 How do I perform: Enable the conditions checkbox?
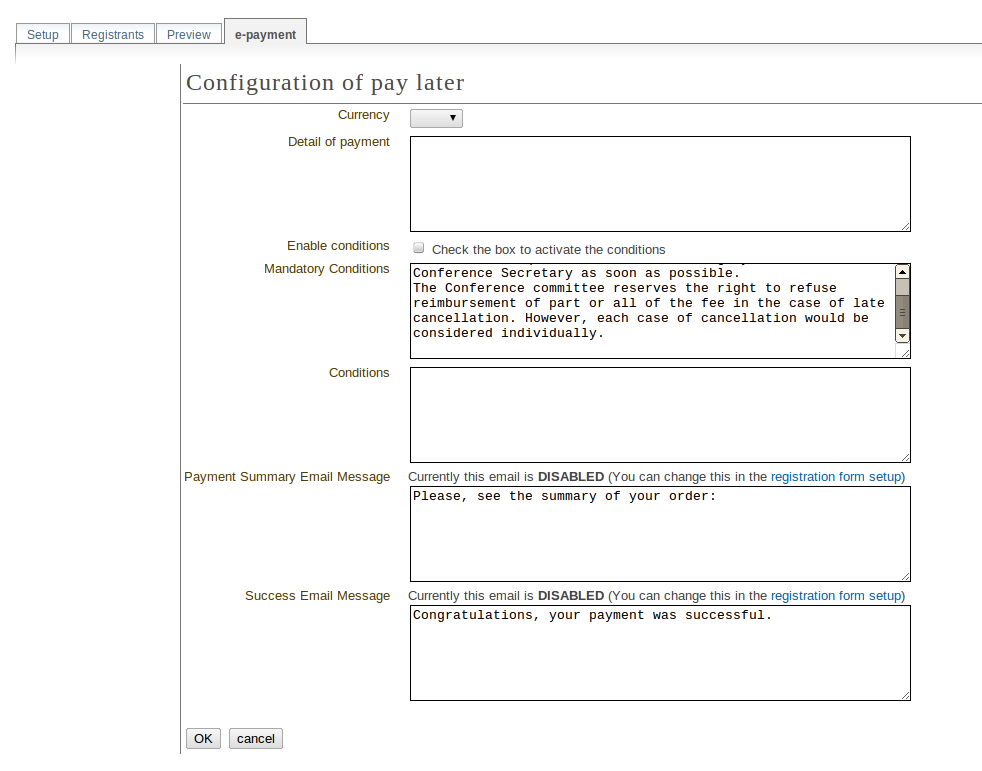tap(418, 248)
